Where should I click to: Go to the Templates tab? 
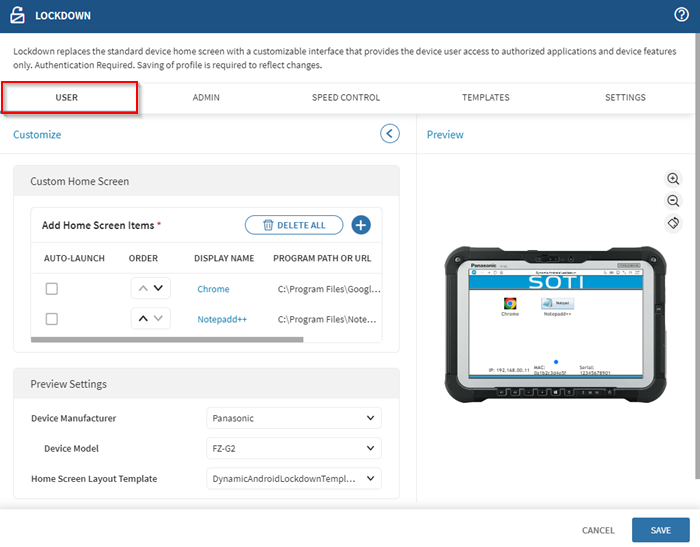(486, 98)
